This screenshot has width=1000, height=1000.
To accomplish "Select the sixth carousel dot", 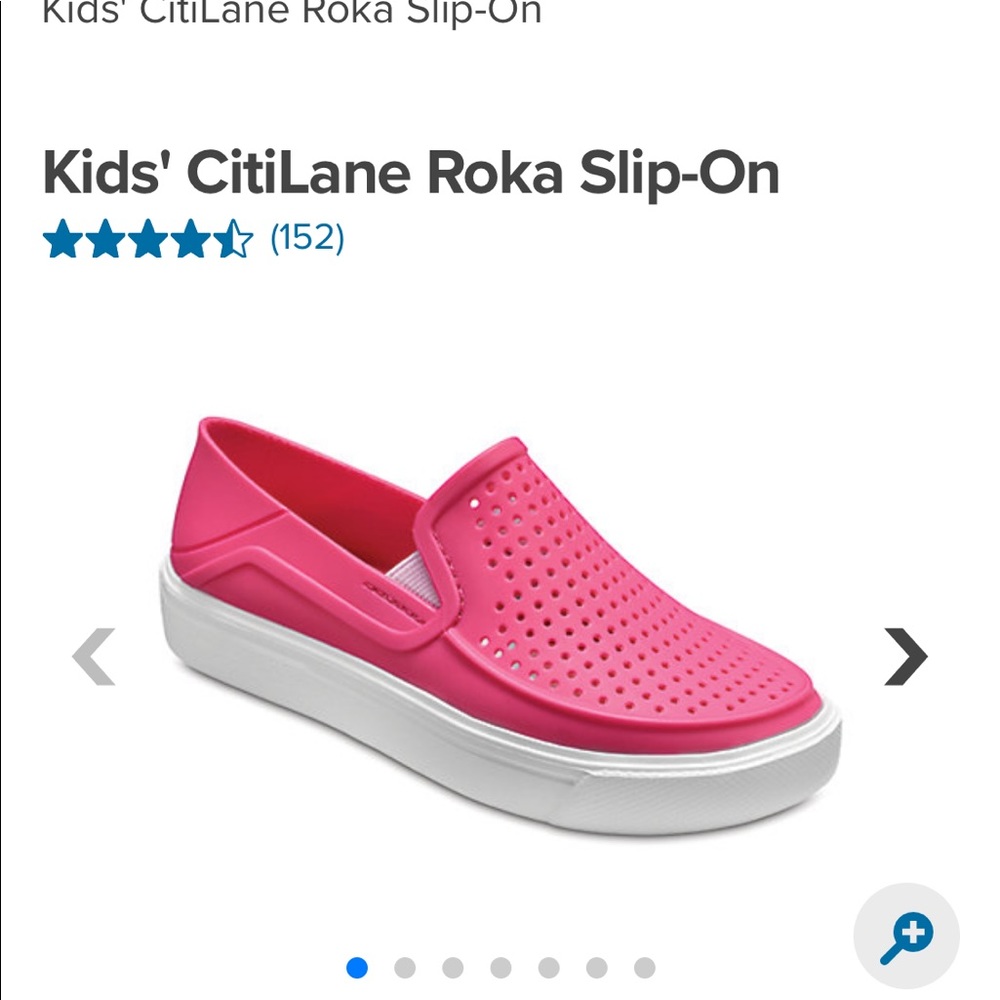I will [x=595, y=966].
